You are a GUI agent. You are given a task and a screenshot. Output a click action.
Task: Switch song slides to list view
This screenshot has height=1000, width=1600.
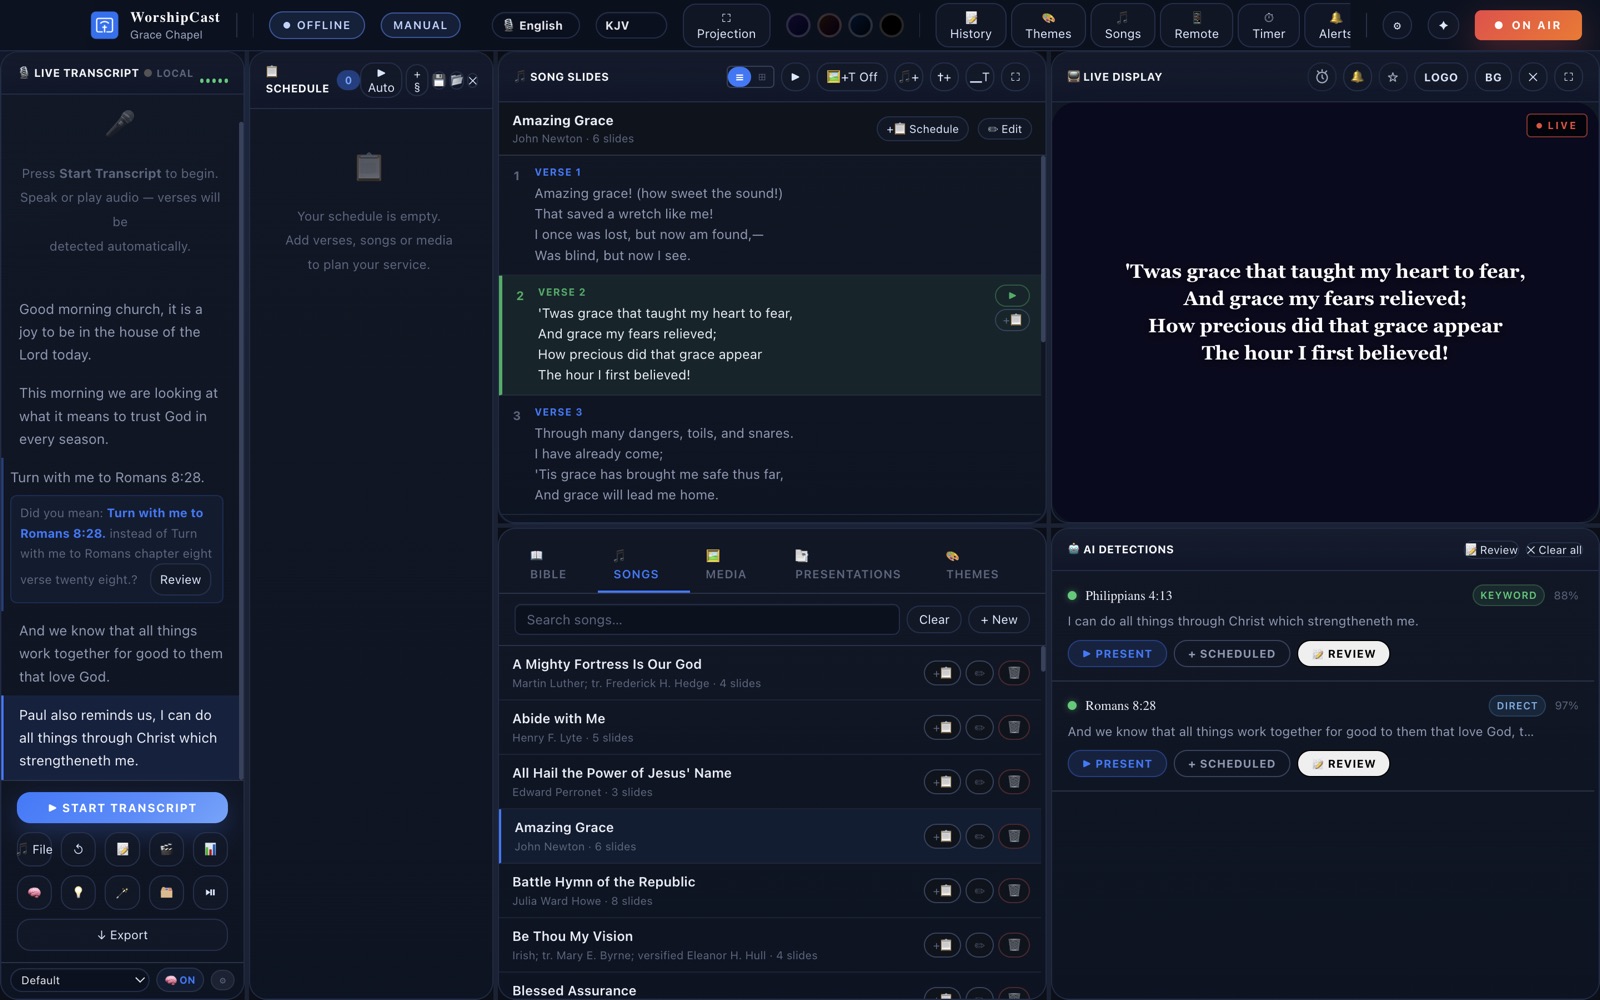739,77
